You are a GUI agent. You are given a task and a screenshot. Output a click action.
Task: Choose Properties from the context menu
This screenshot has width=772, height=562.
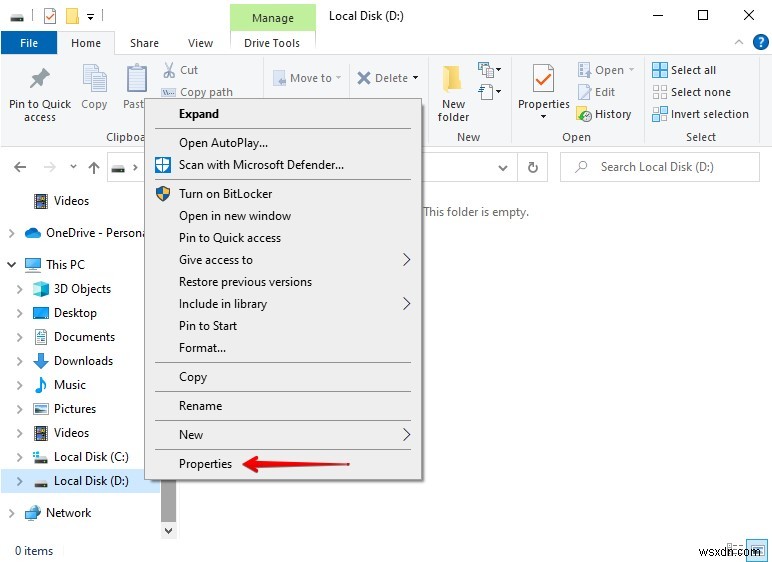click(x=284, y=463)
